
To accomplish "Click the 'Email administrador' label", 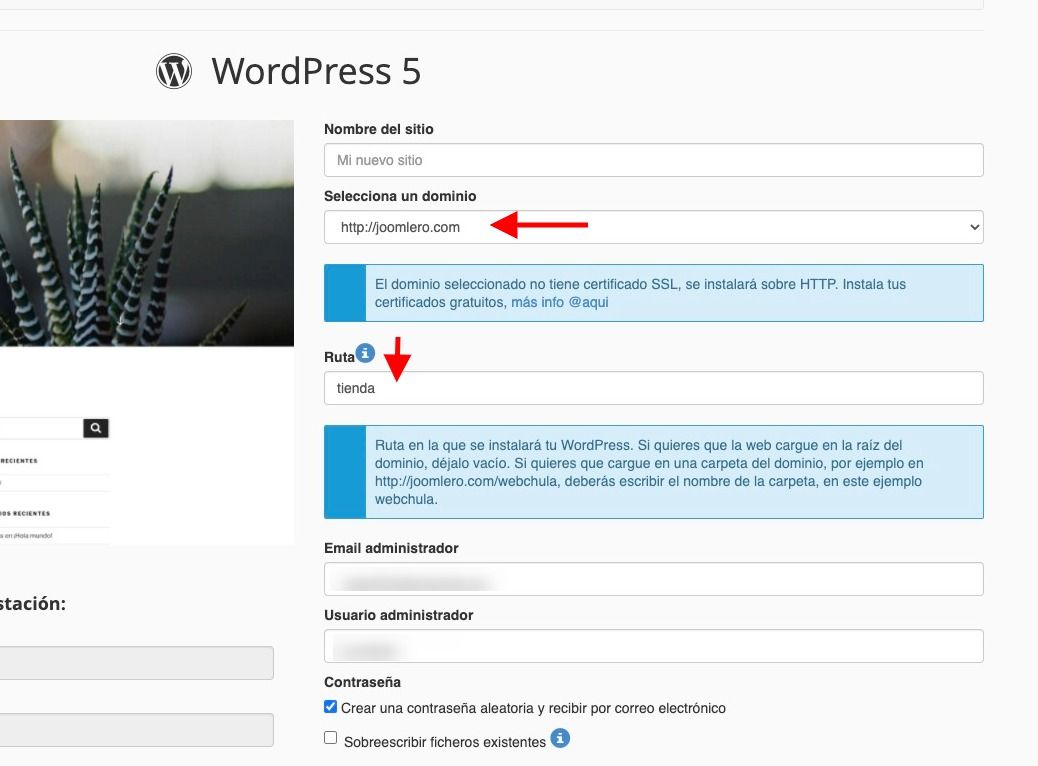I will (391, 548).
